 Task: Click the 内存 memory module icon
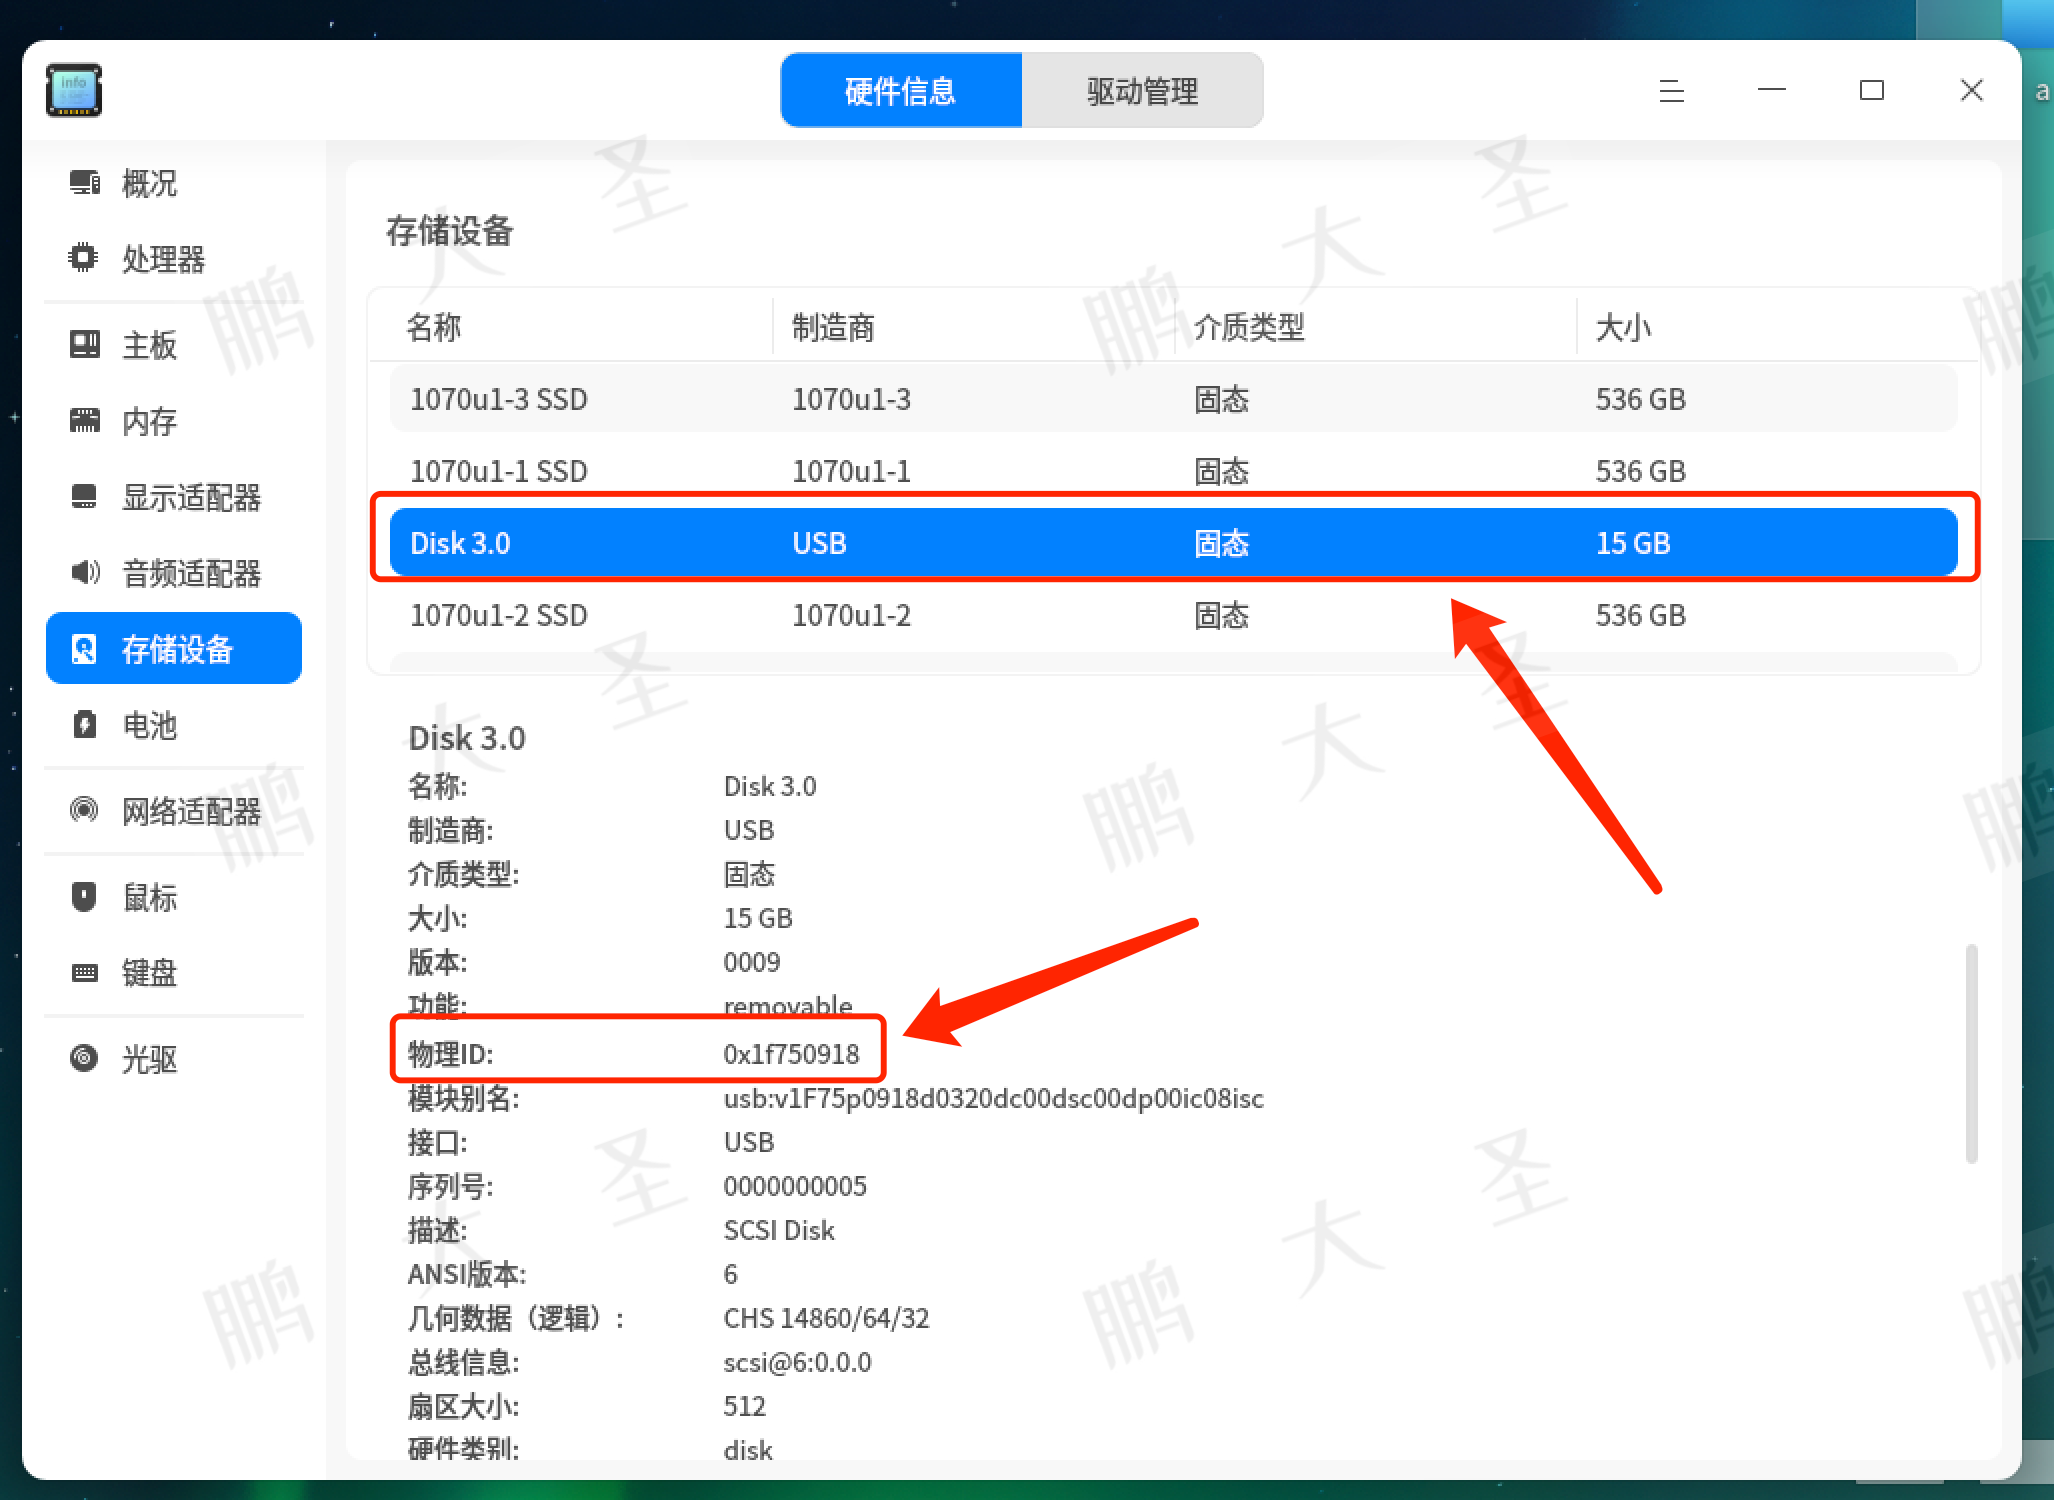point(85,420)
